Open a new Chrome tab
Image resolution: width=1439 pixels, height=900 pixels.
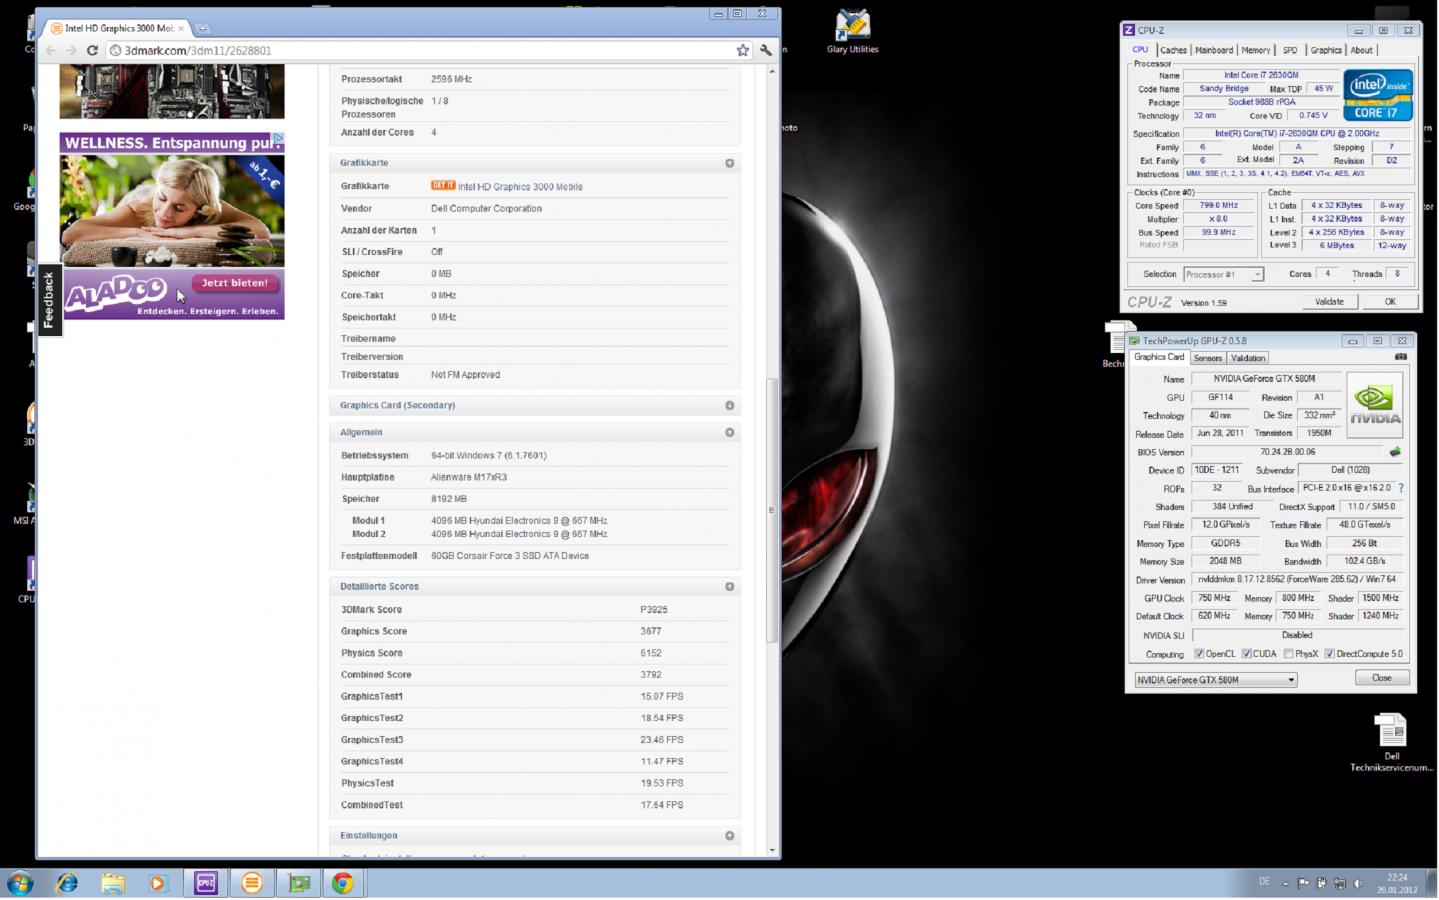202,28
